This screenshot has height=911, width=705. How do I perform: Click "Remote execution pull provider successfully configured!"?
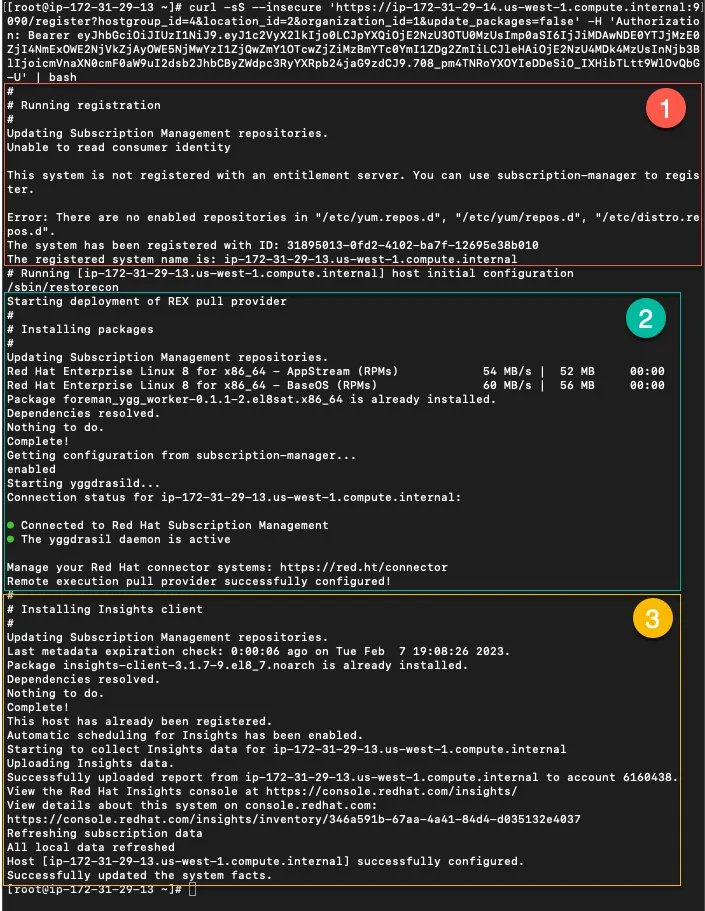click(x=199, y=581)
